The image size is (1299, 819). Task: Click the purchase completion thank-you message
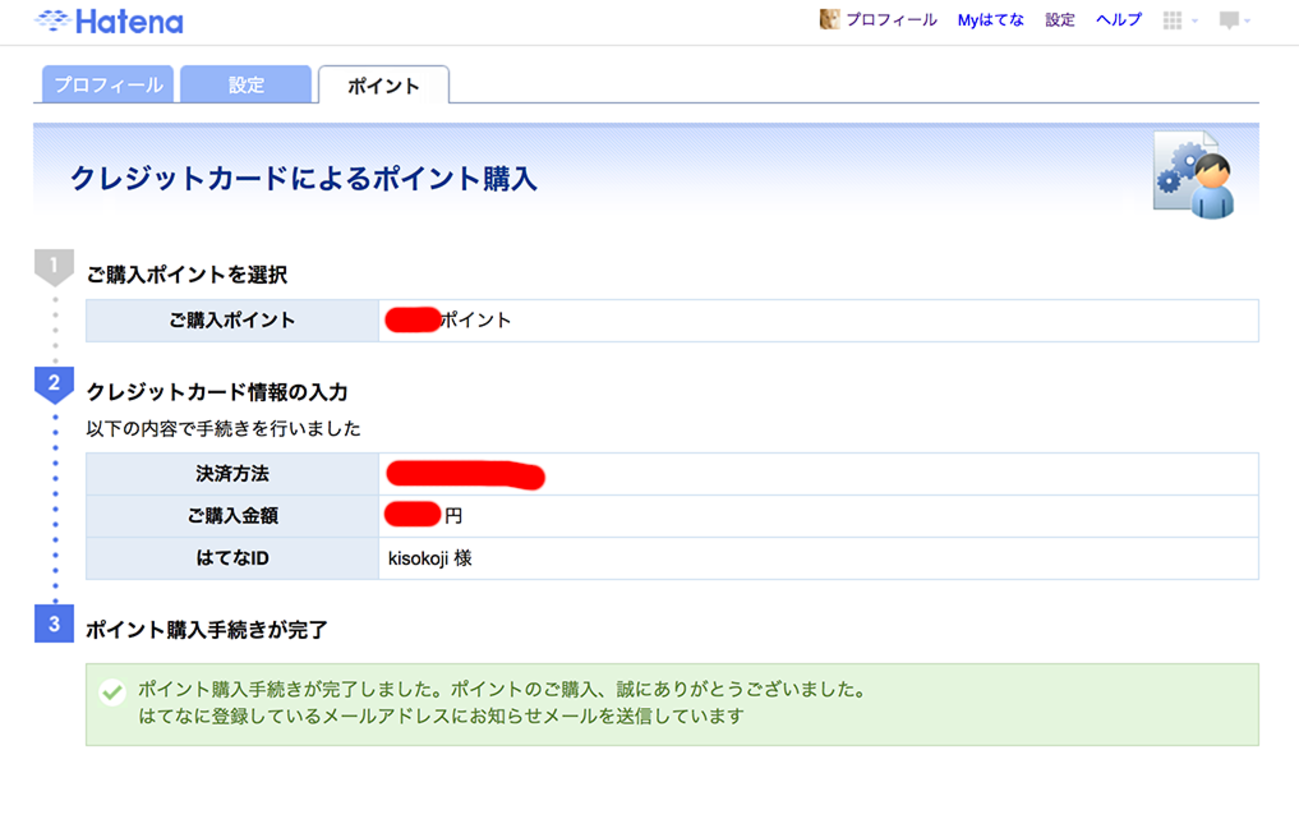[x=501, y=690]
